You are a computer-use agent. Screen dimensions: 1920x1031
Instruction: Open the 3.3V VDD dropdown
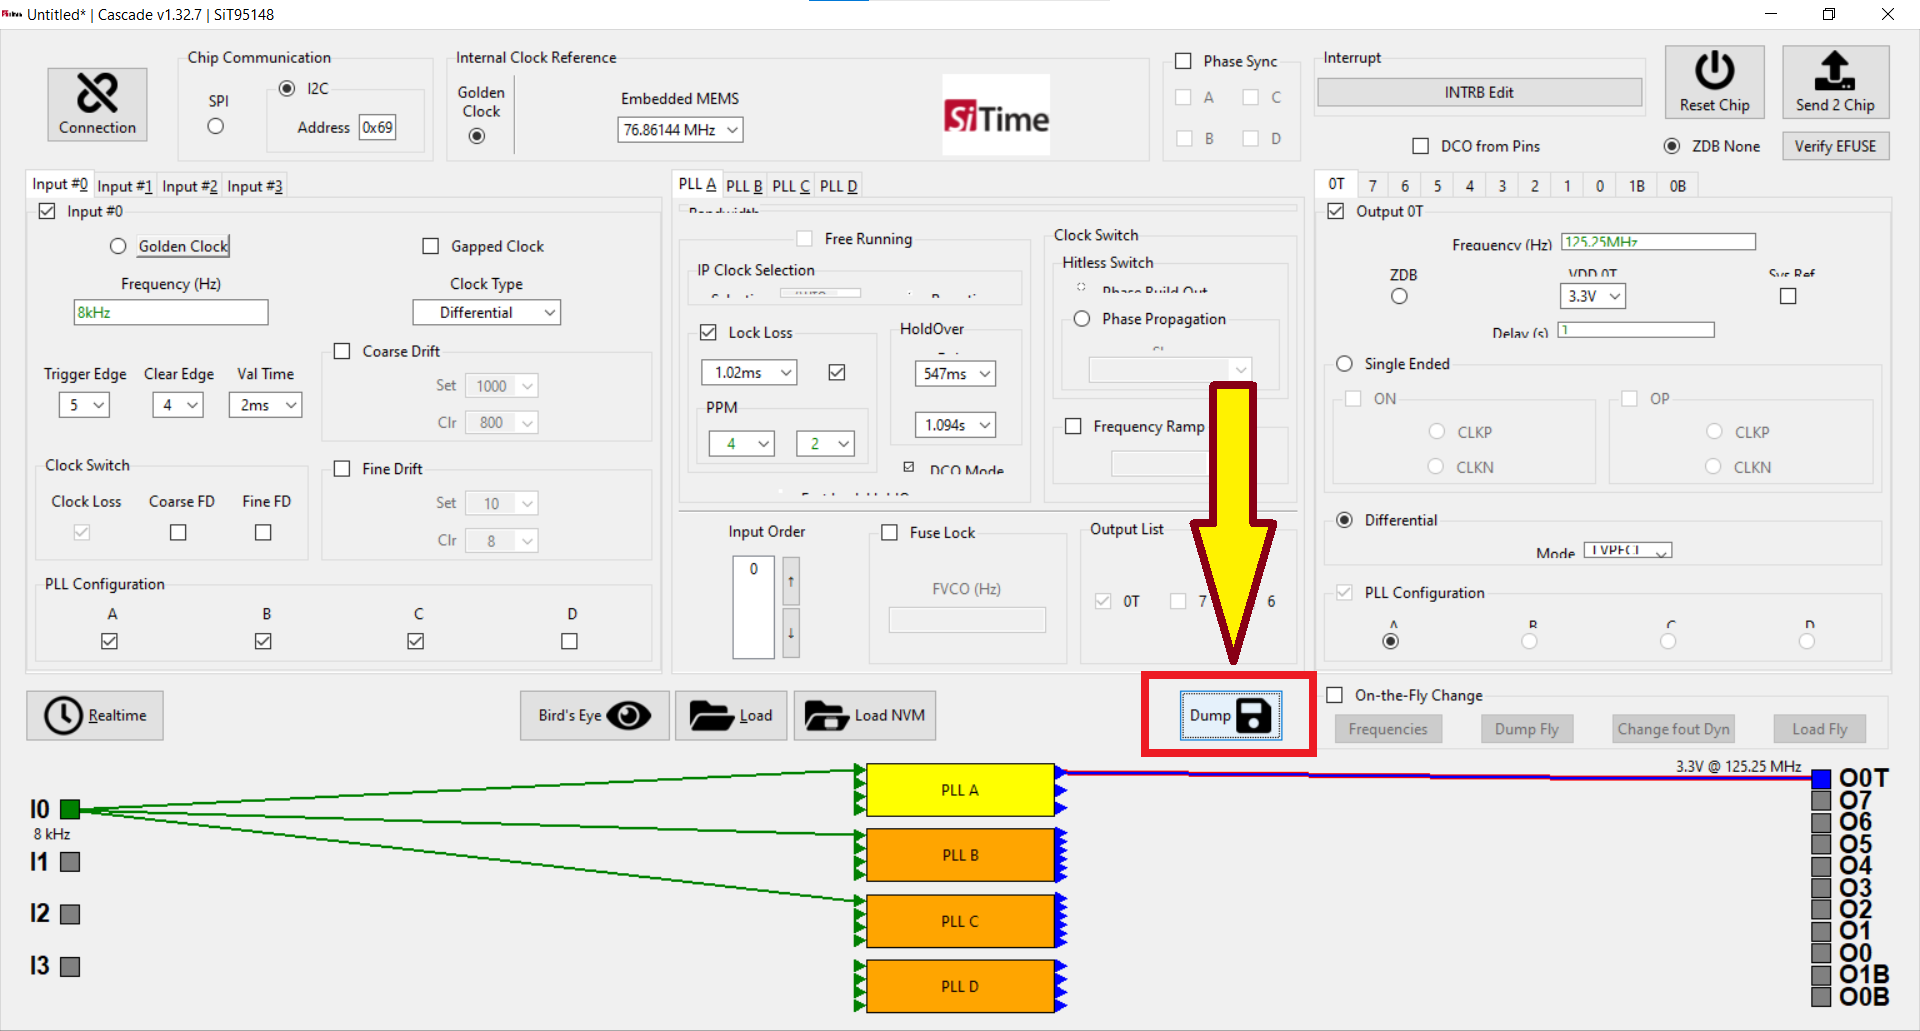pos(1592,296)
